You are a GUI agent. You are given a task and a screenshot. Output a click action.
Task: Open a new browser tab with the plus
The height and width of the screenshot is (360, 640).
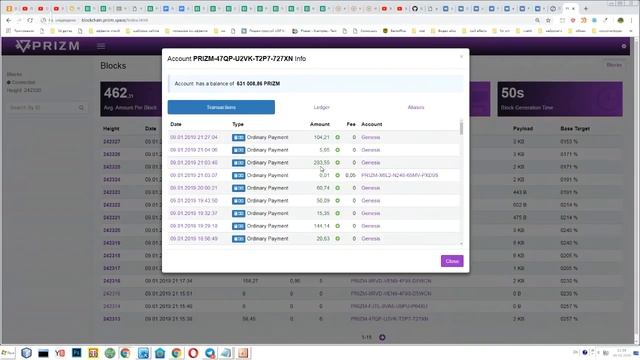tap(586, 9)
